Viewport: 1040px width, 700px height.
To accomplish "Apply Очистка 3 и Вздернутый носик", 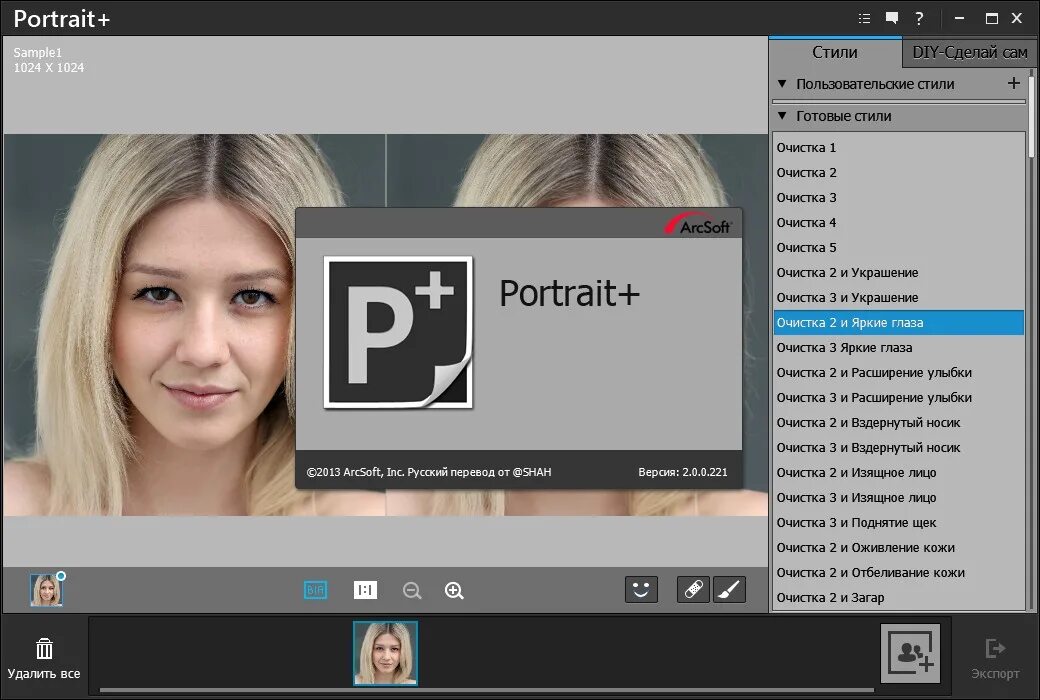I will (899, 447).
